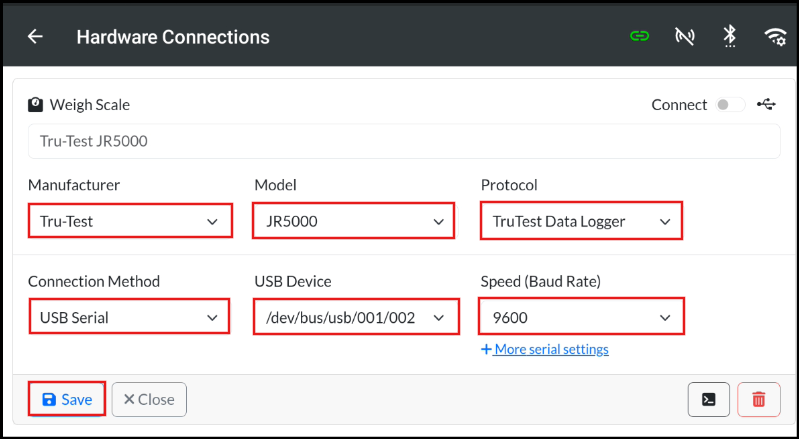Click the device name field Tru-Test JR5000
Viewport: 799px width, 439px height.
pos(404,141)
